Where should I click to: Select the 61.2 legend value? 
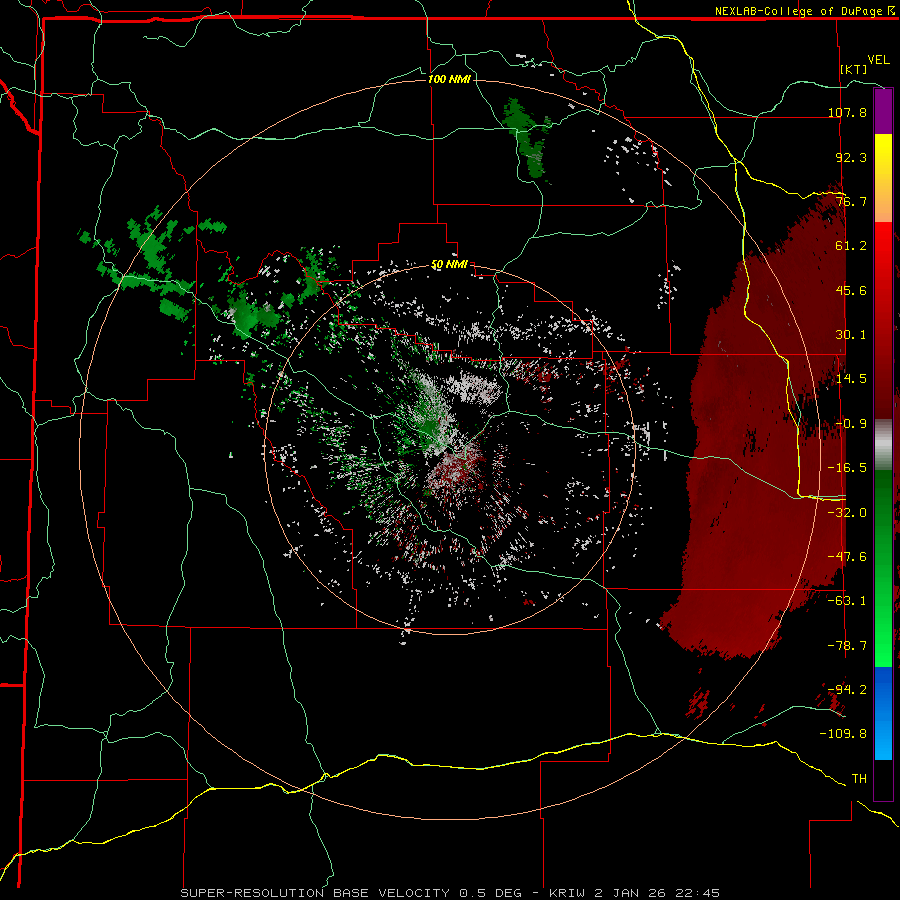851,246
